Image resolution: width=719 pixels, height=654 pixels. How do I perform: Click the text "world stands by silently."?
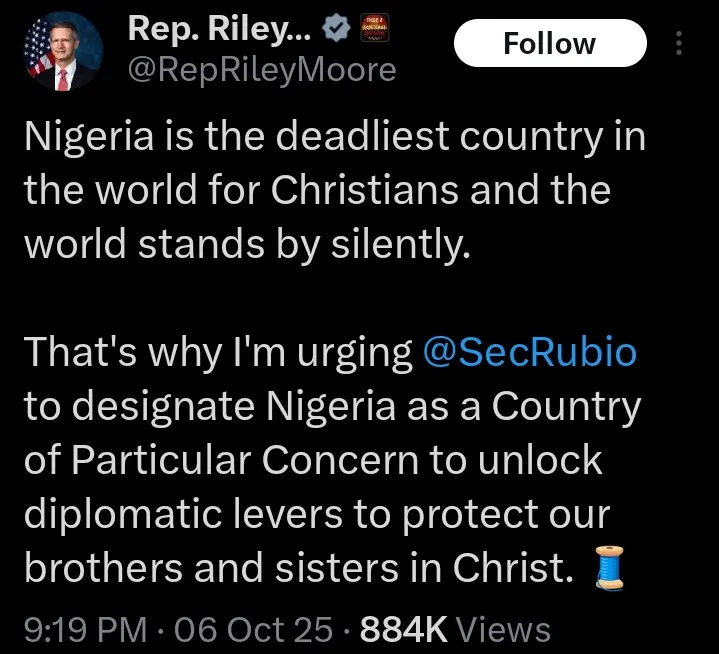246,245
